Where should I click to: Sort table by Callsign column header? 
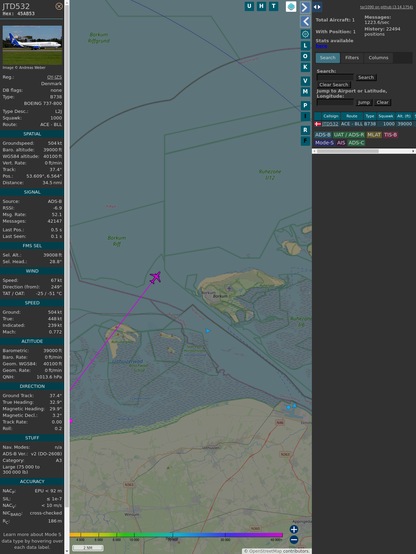(x=331, y=116)
